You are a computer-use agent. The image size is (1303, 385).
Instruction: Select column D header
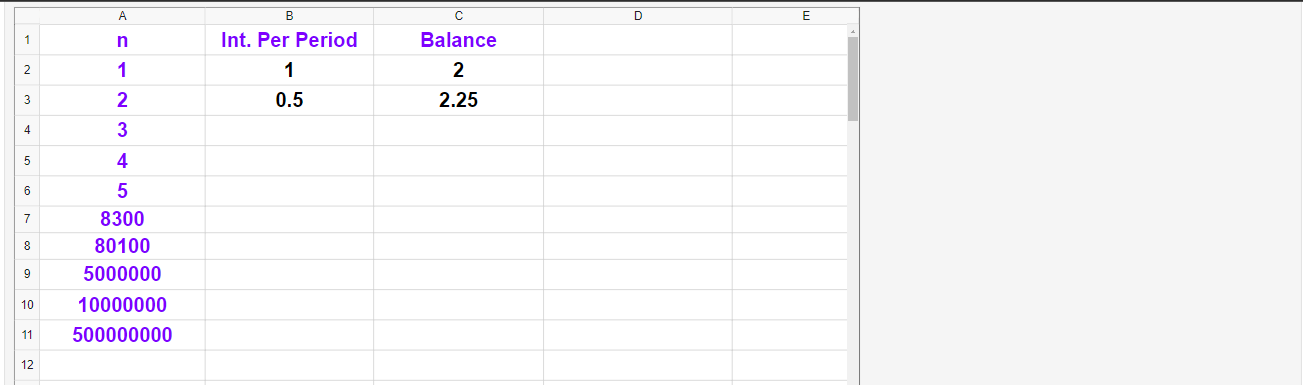tap(638, 15)
